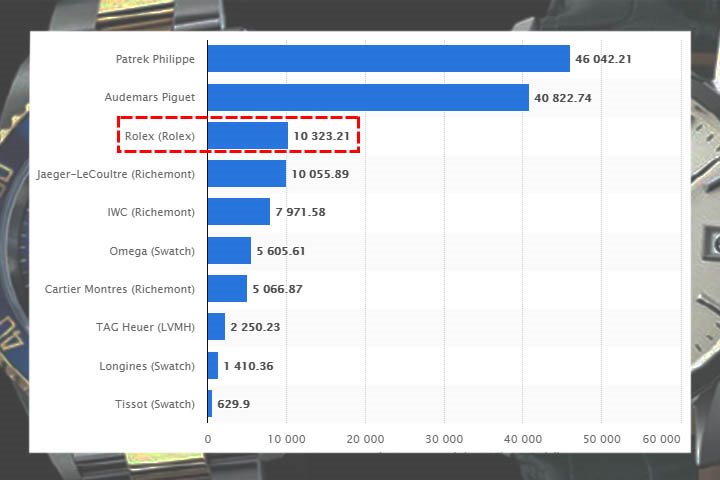Click the 'Longines (Swatch)' label
Screen dimensions: 720x480
(x=147, y=366)
